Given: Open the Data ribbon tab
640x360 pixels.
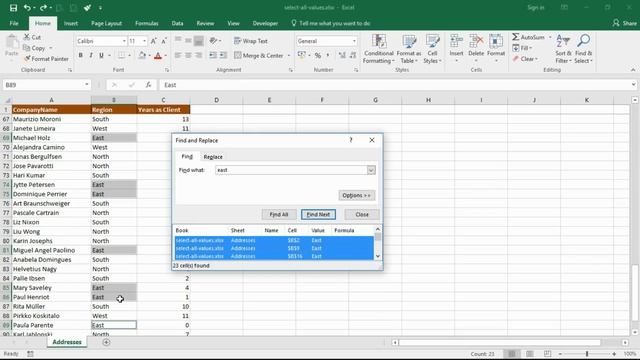Looking at the screenshot, I should [x=177, y=23].
